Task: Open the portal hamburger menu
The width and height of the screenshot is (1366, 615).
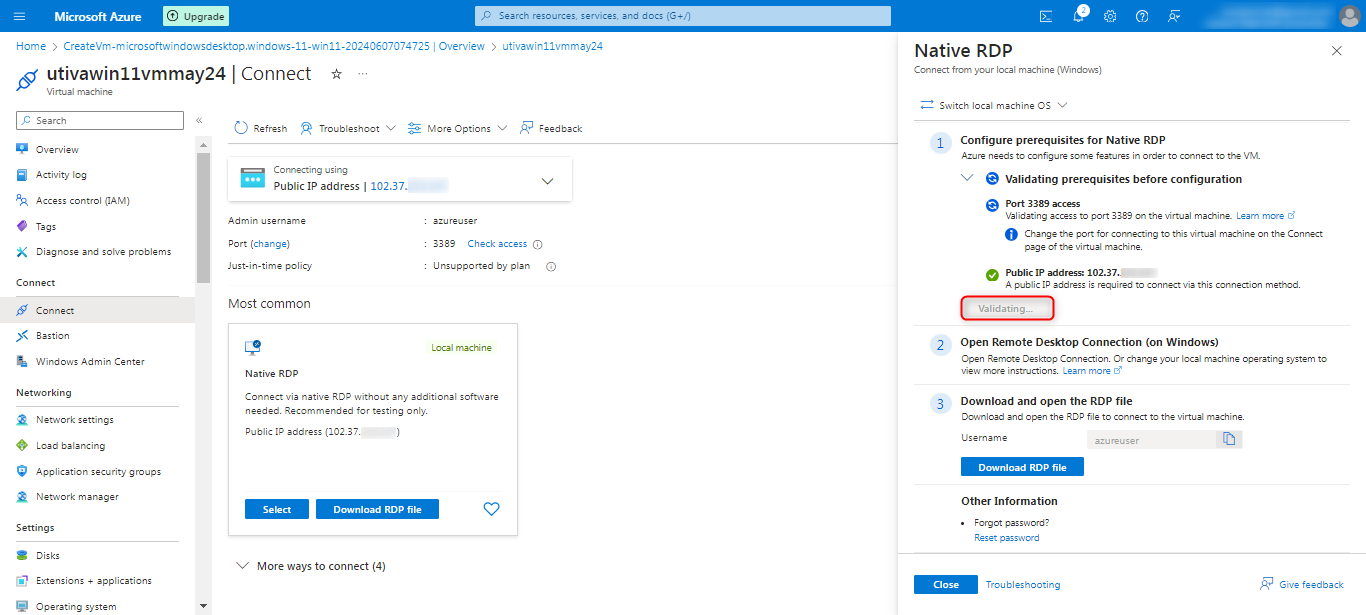Action: click(x=19, y=16)
